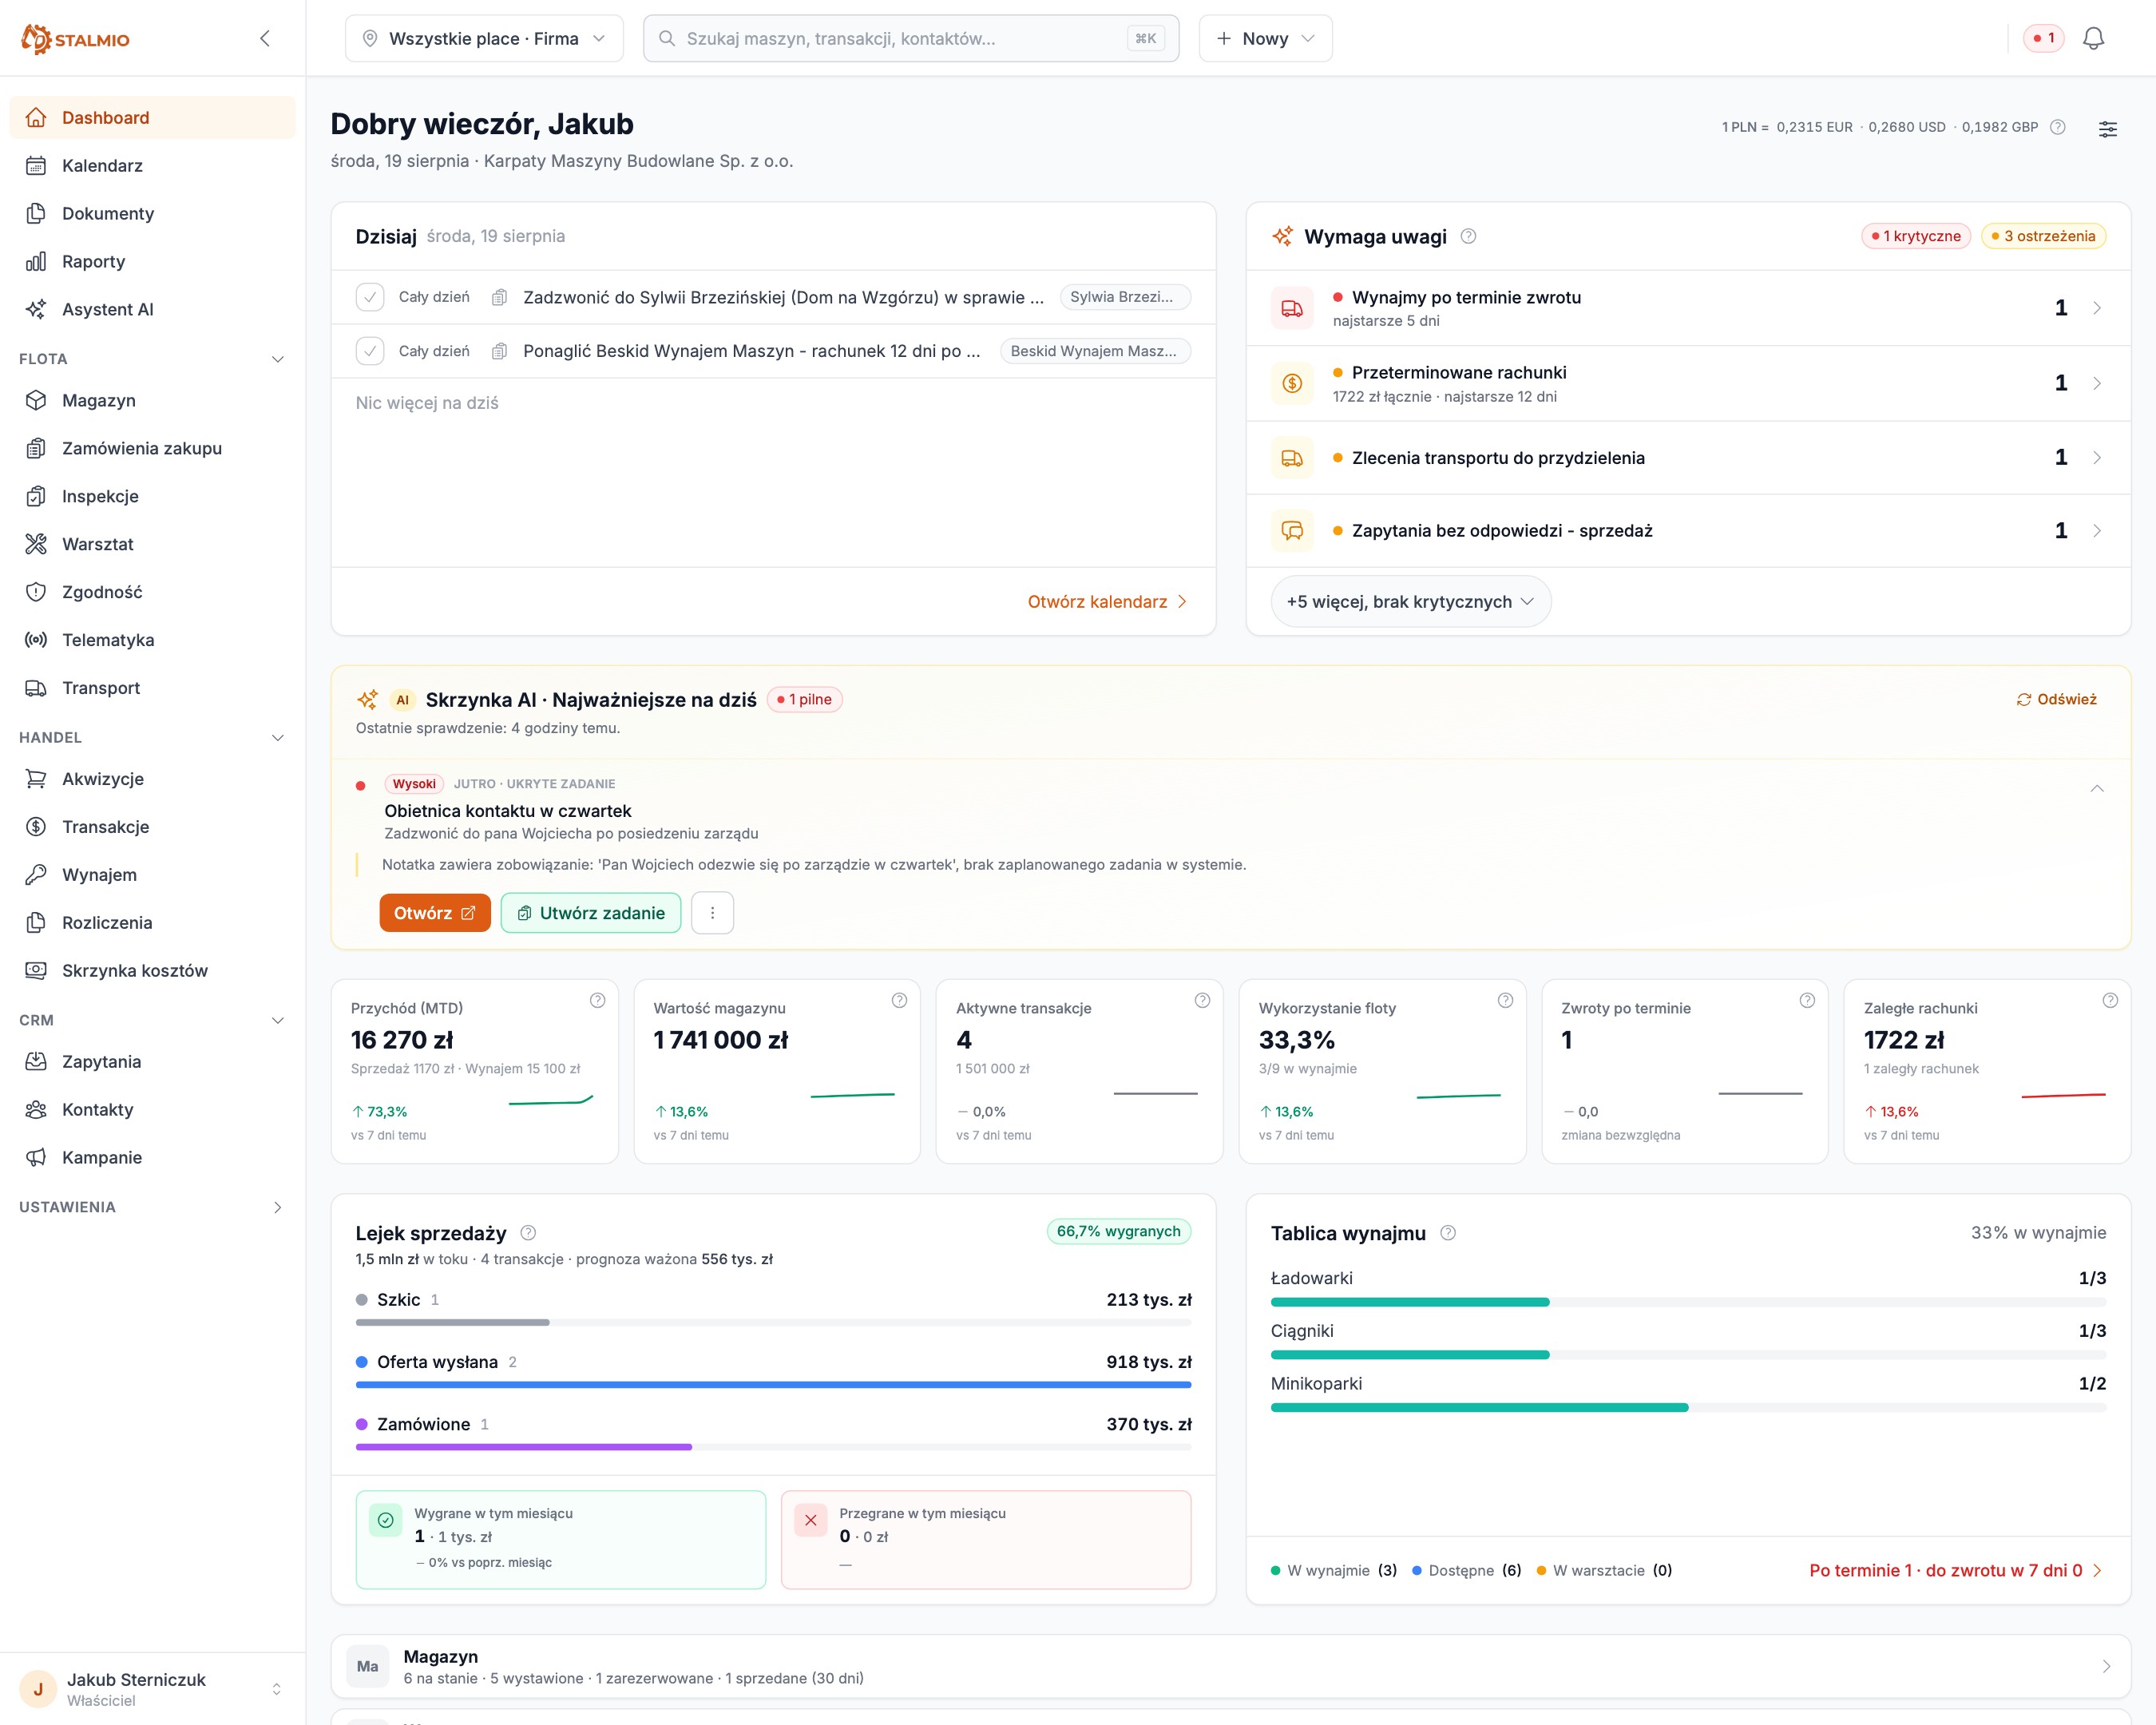
Task: Click the orange Otwórz button
Action: (x=435, y=913)
